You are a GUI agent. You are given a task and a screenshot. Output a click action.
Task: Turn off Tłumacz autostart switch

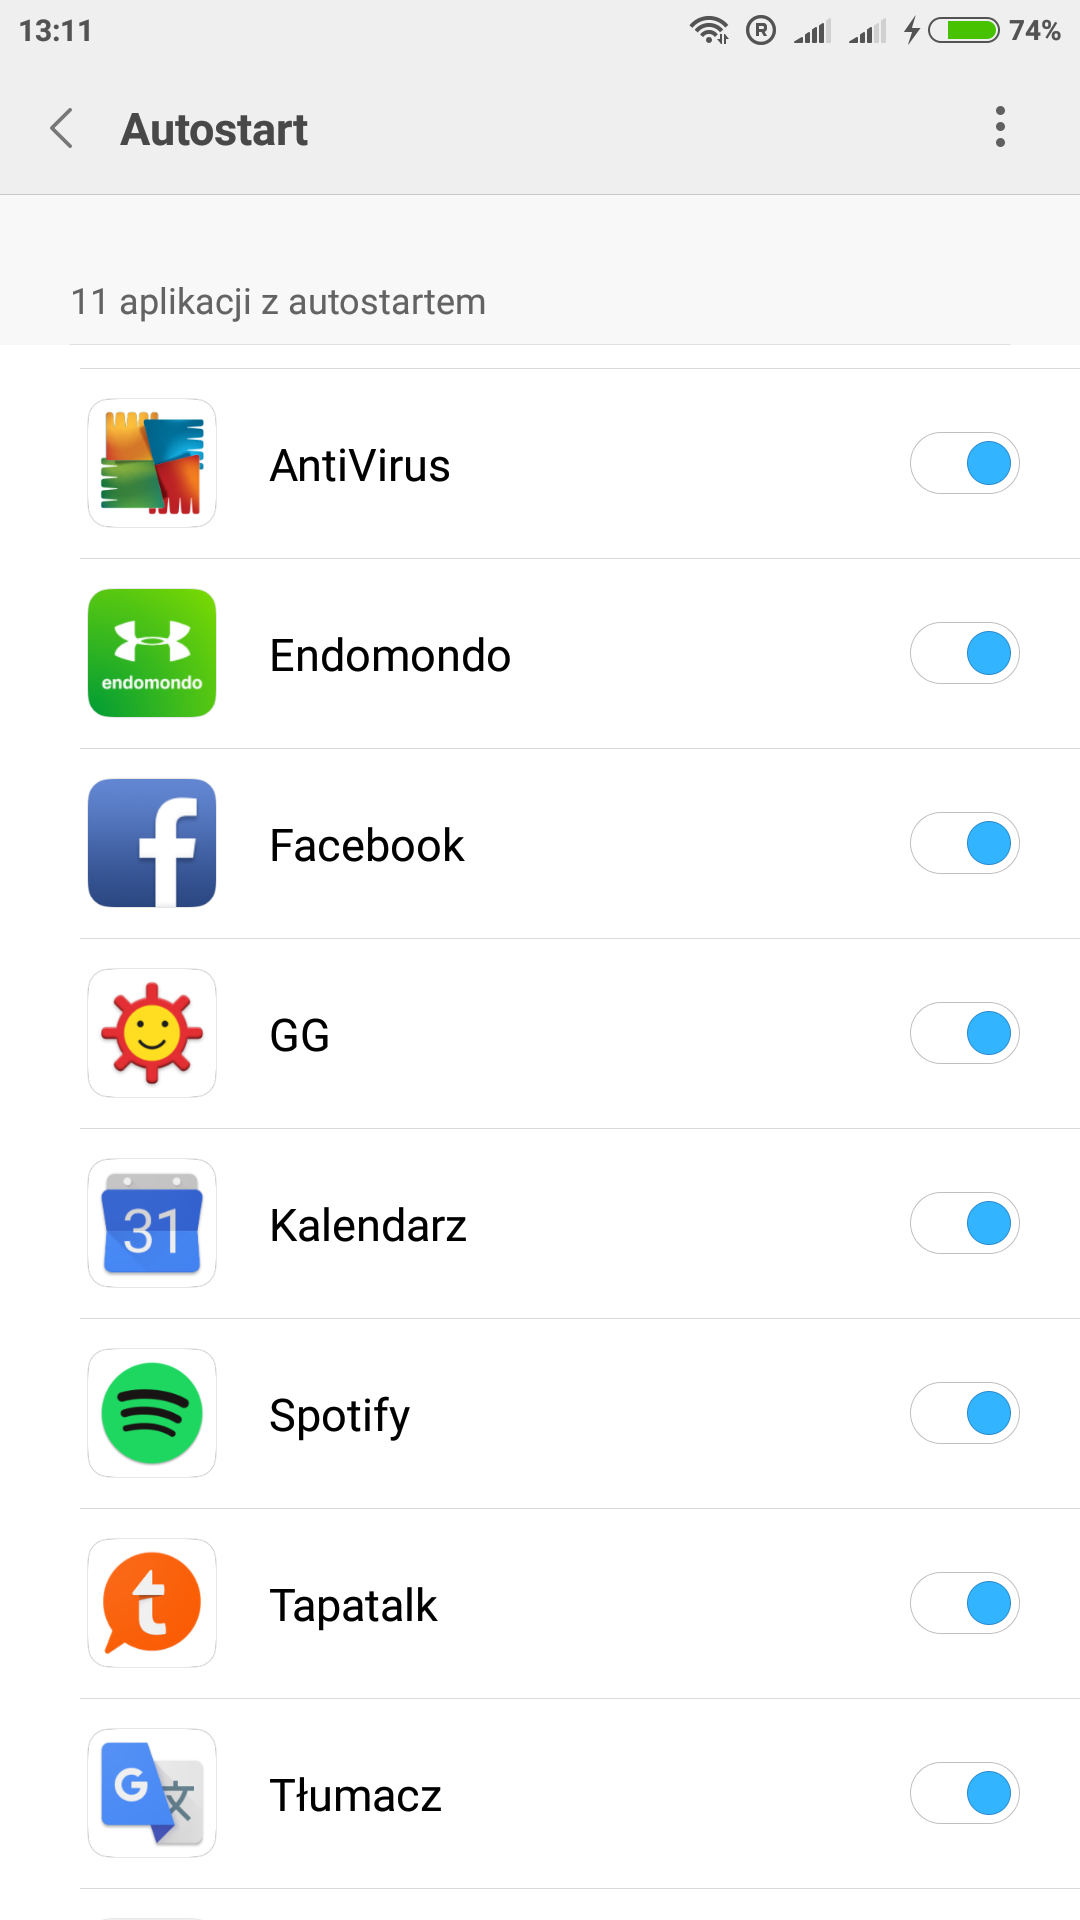click(964, 1793)
